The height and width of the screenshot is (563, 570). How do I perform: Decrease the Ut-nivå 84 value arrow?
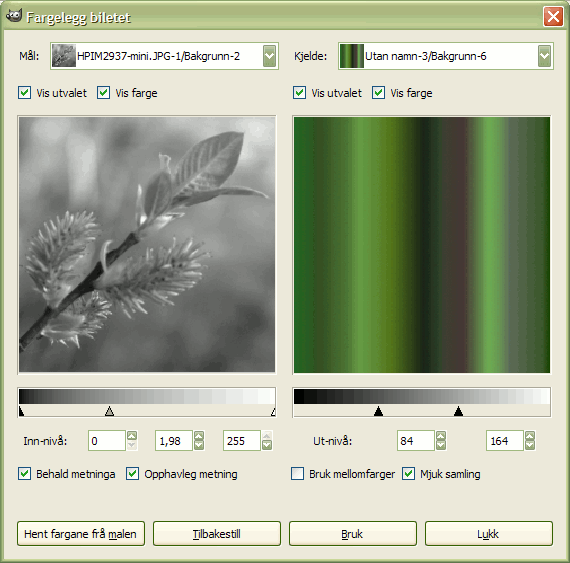tap(441, 445)
